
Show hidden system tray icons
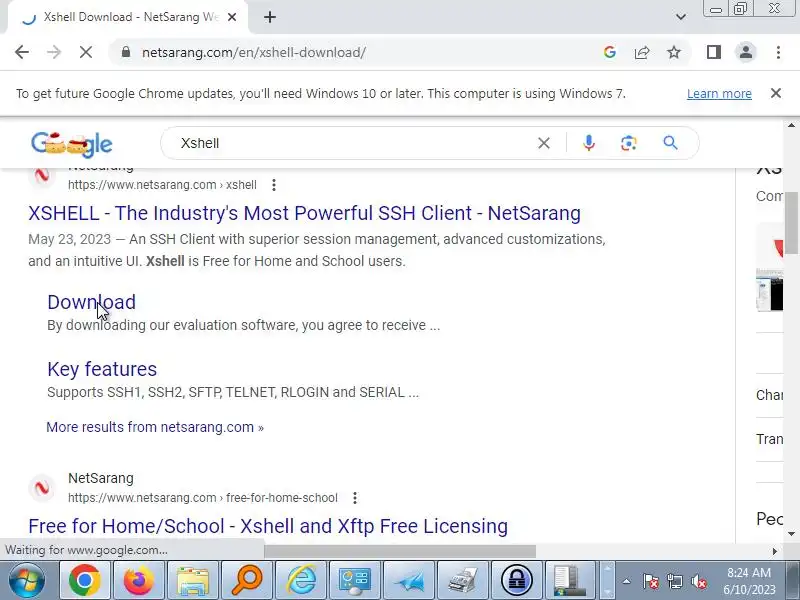pos(626,581)
